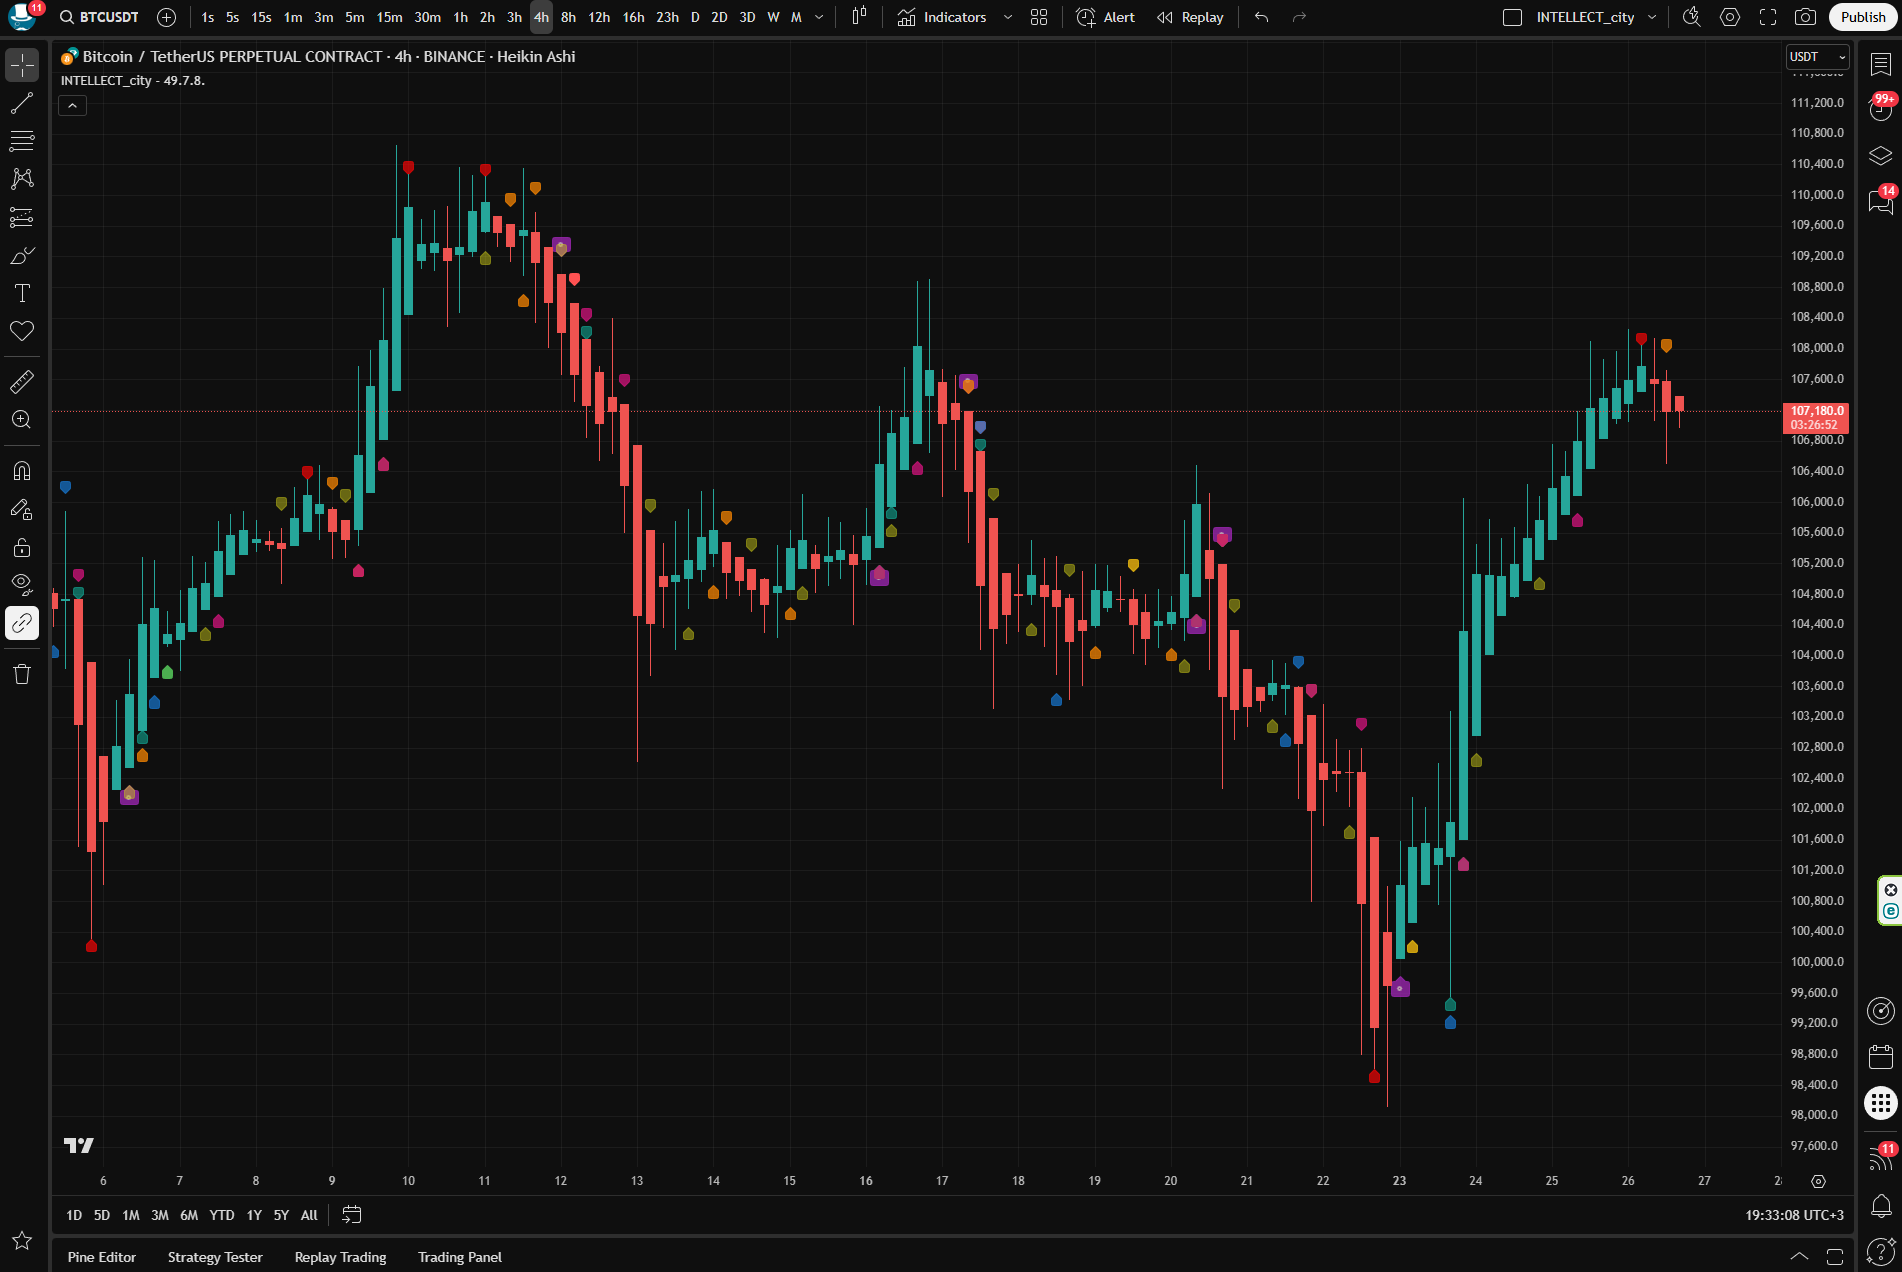Open the Pine Editor tab
This screenshot has height=1272, width=1902.
click(102, 1257)
